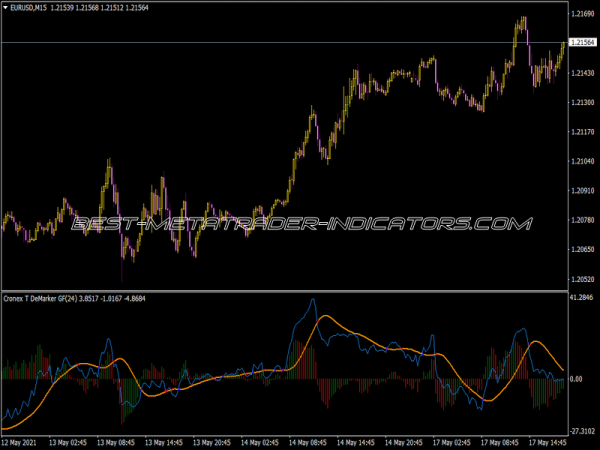This screenshot has height=450, width=600.
Task: Click the triangle arrow beside EURUSD,M15
Action: click(x=5, y=9)
